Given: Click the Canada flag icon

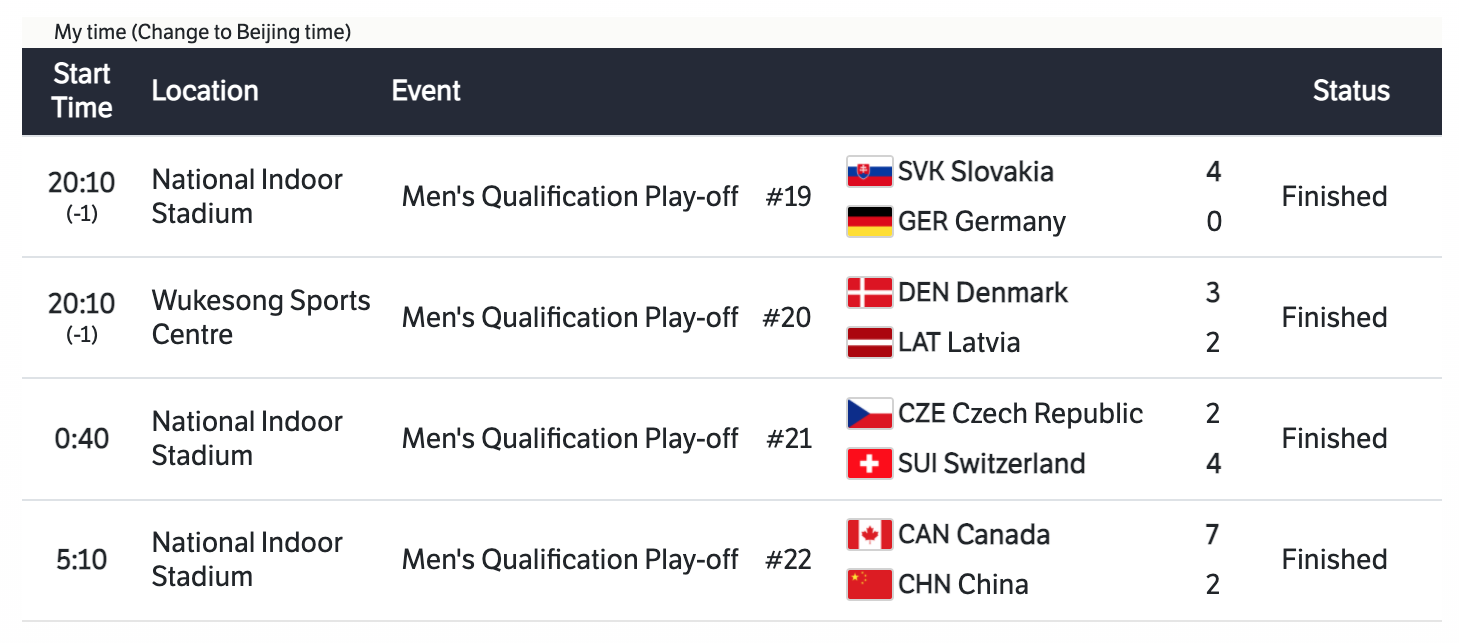Looking at the screenshot, I should (869, 535).
